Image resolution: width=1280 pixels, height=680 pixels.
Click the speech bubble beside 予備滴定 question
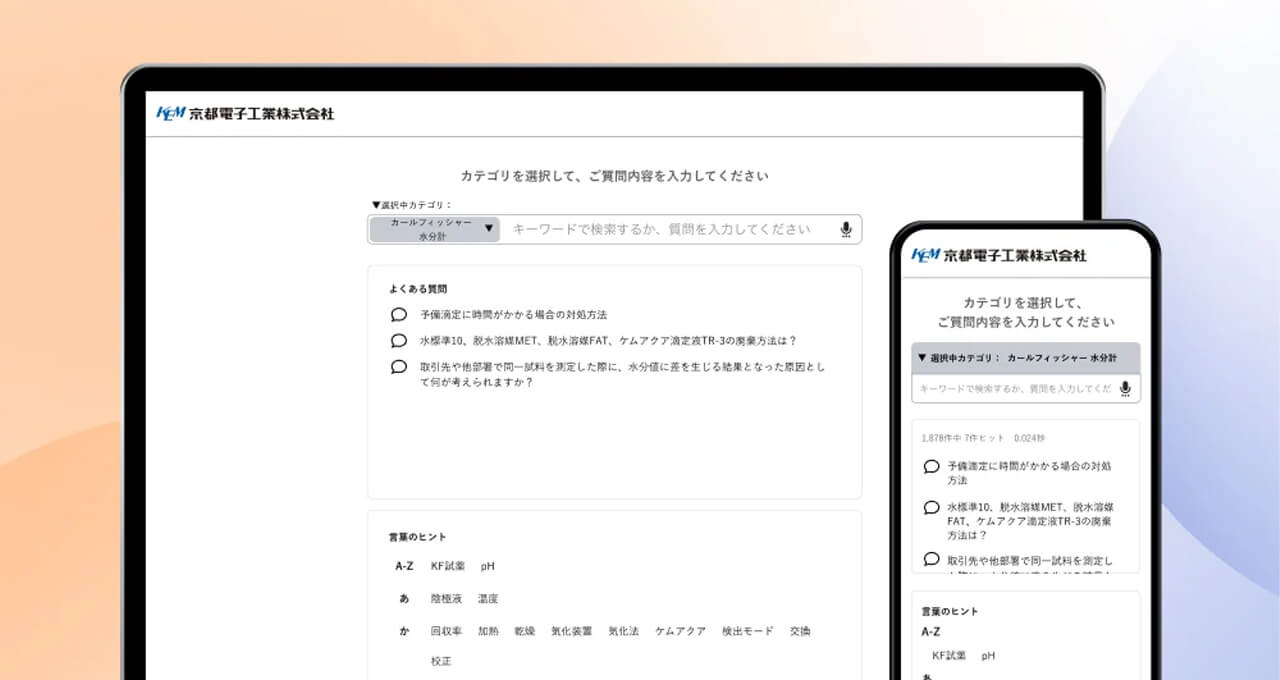[x=398, y=313]
